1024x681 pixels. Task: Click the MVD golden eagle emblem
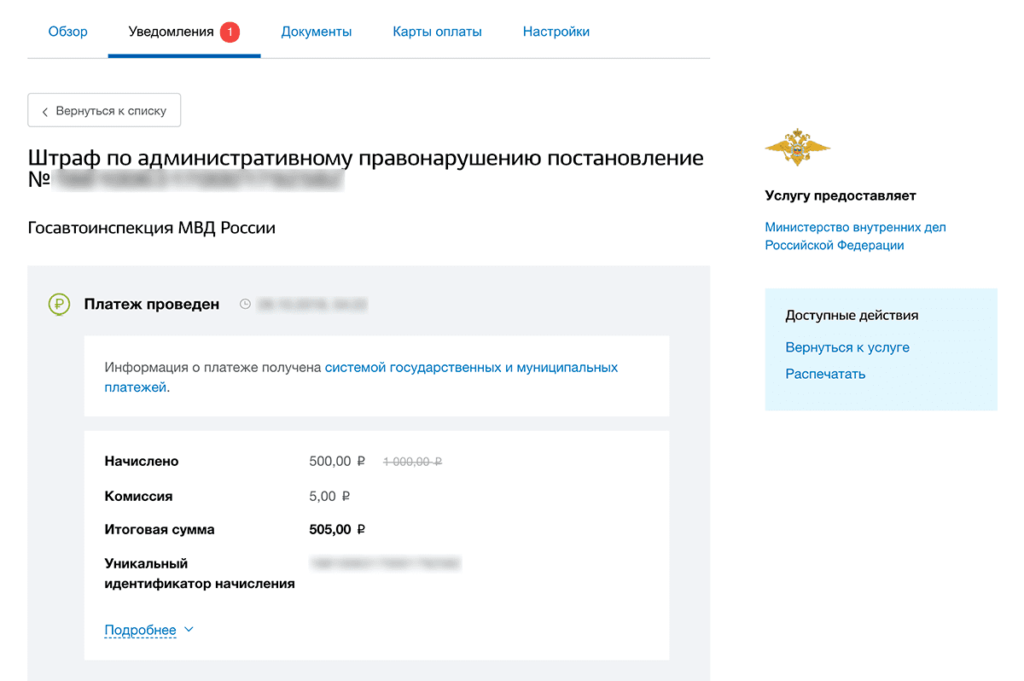pyautogui.click(x=797, y=146)
